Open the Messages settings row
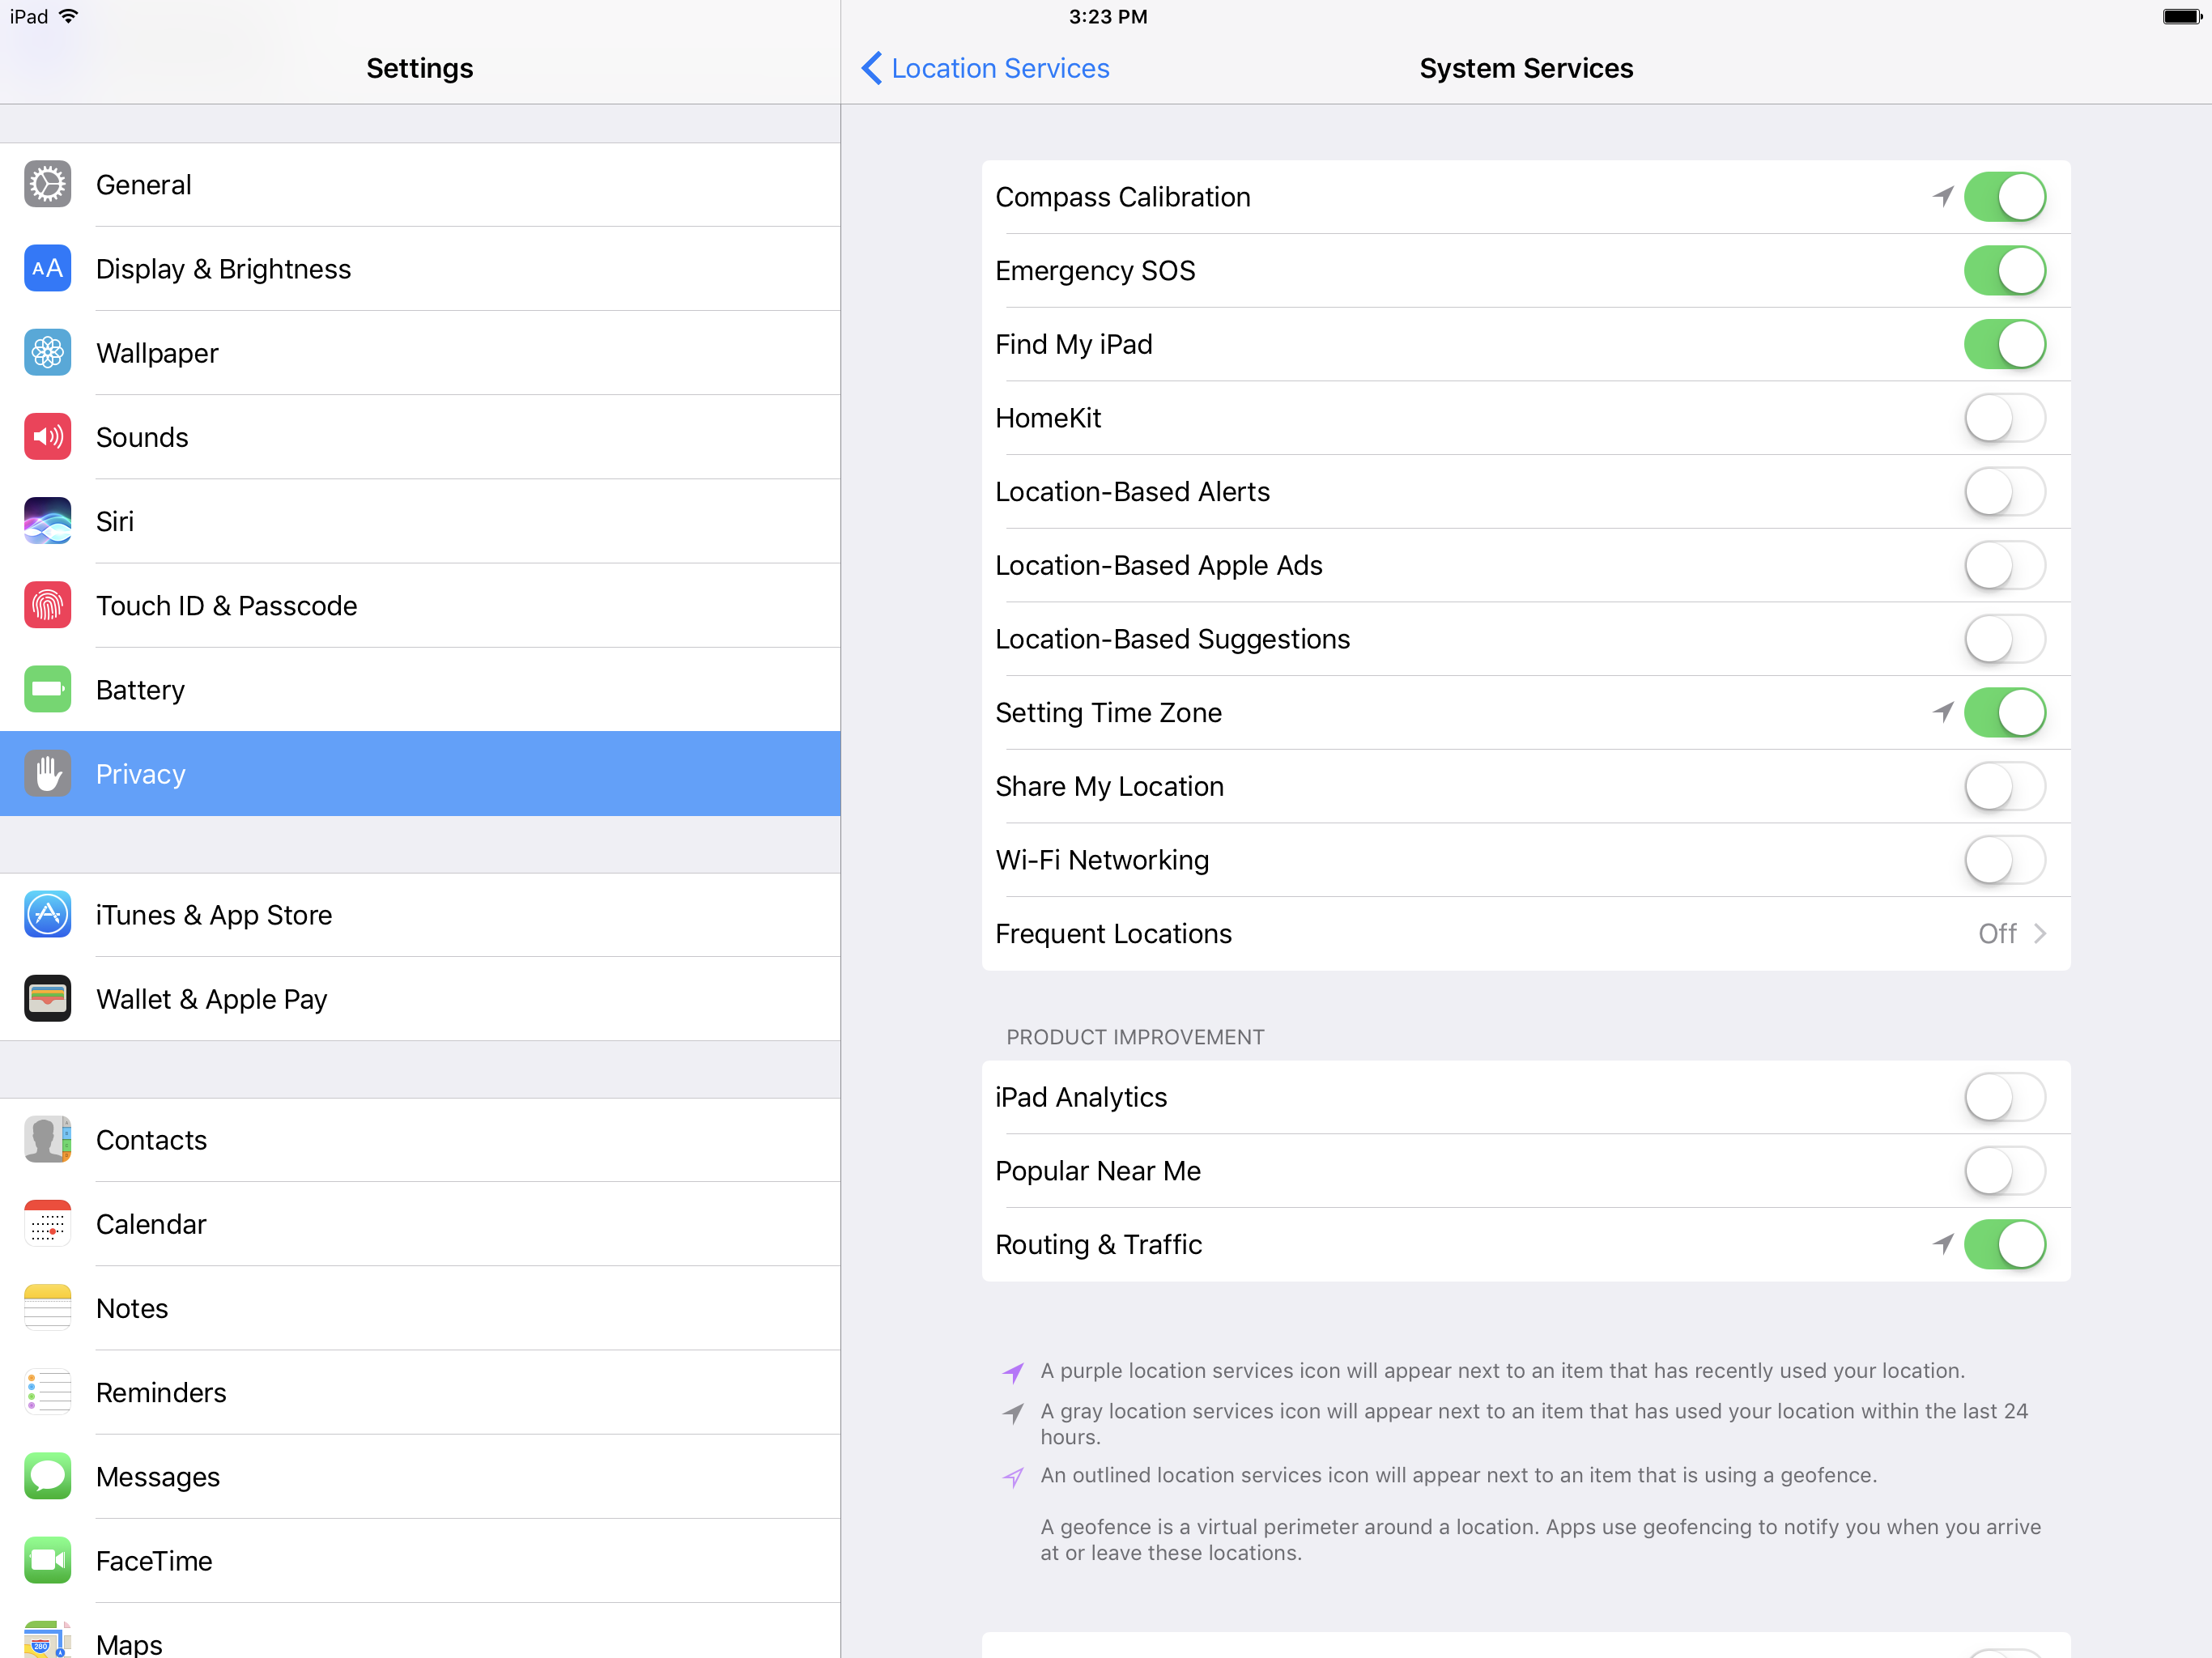The width and height of the screenshot is (2212, 1658). 420,1476
